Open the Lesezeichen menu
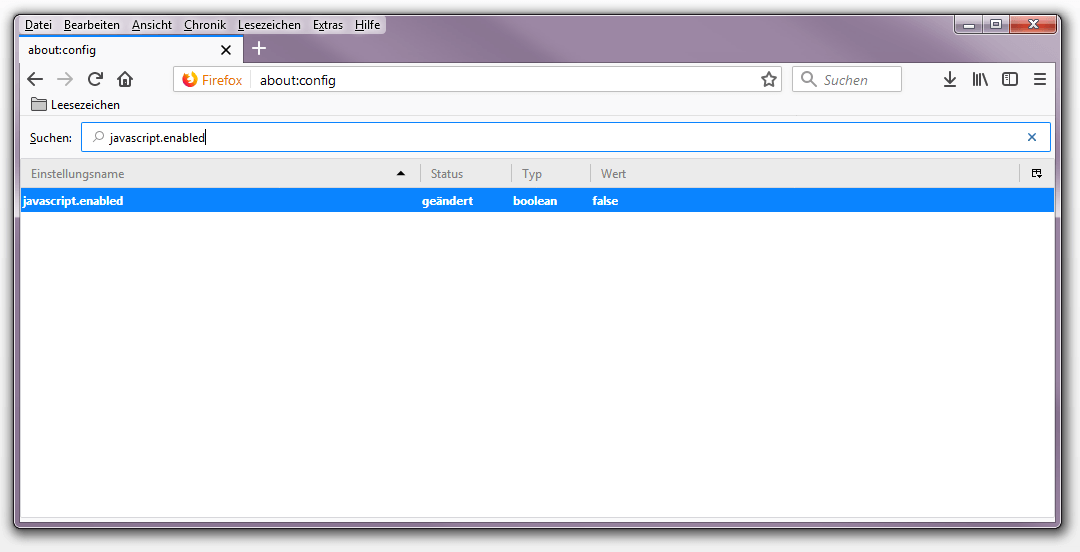The width and height of the screenshot is (1080, 552). (x=269, y=25)
